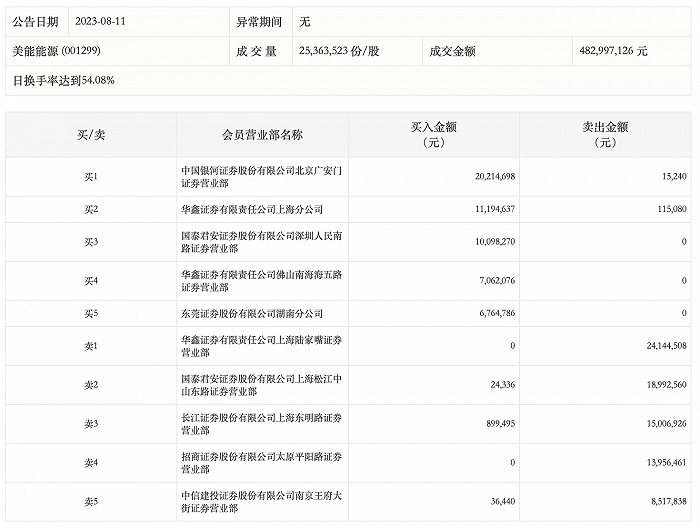Click sell amount 115,080
Screen dimensions: 700x528
(672, 209)
